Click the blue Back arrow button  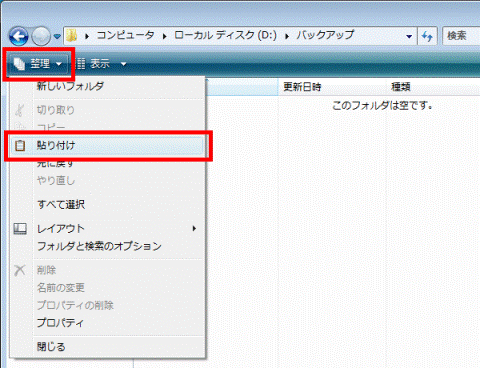(x=18, y=36)
